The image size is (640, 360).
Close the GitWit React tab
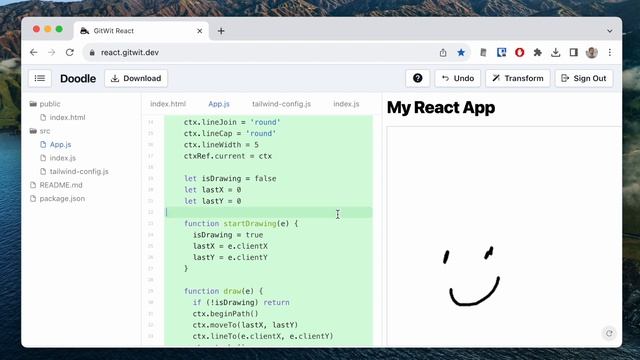click(x=200, y=31)
